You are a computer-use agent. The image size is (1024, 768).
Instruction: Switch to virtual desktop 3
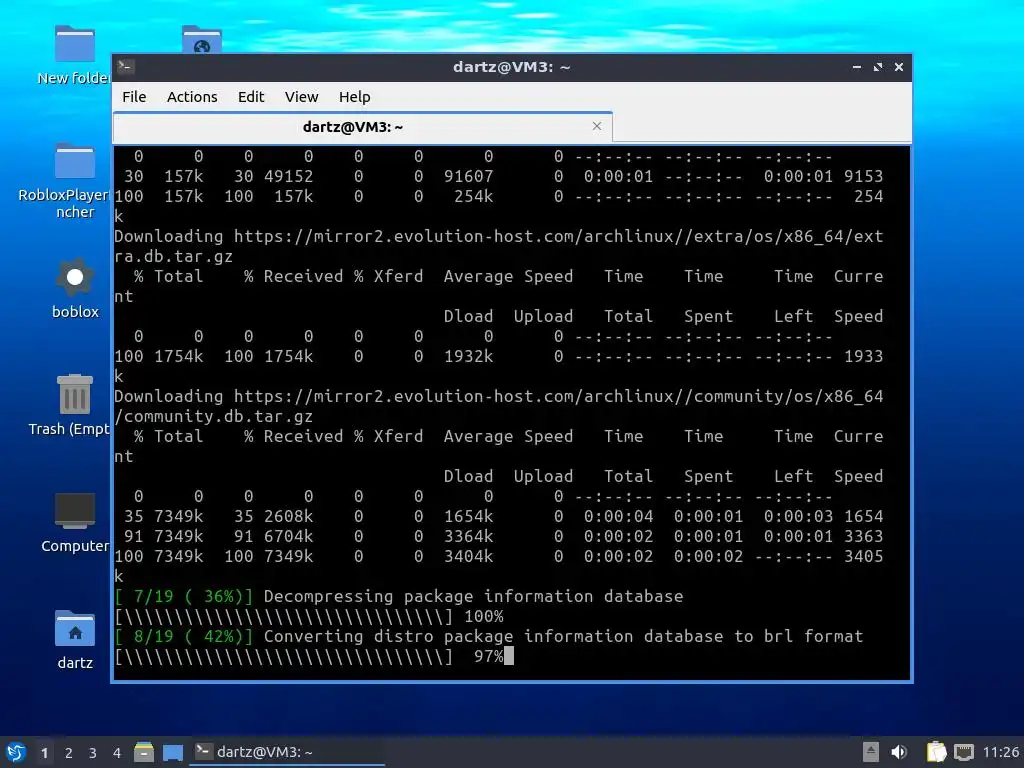coord(93,753)
